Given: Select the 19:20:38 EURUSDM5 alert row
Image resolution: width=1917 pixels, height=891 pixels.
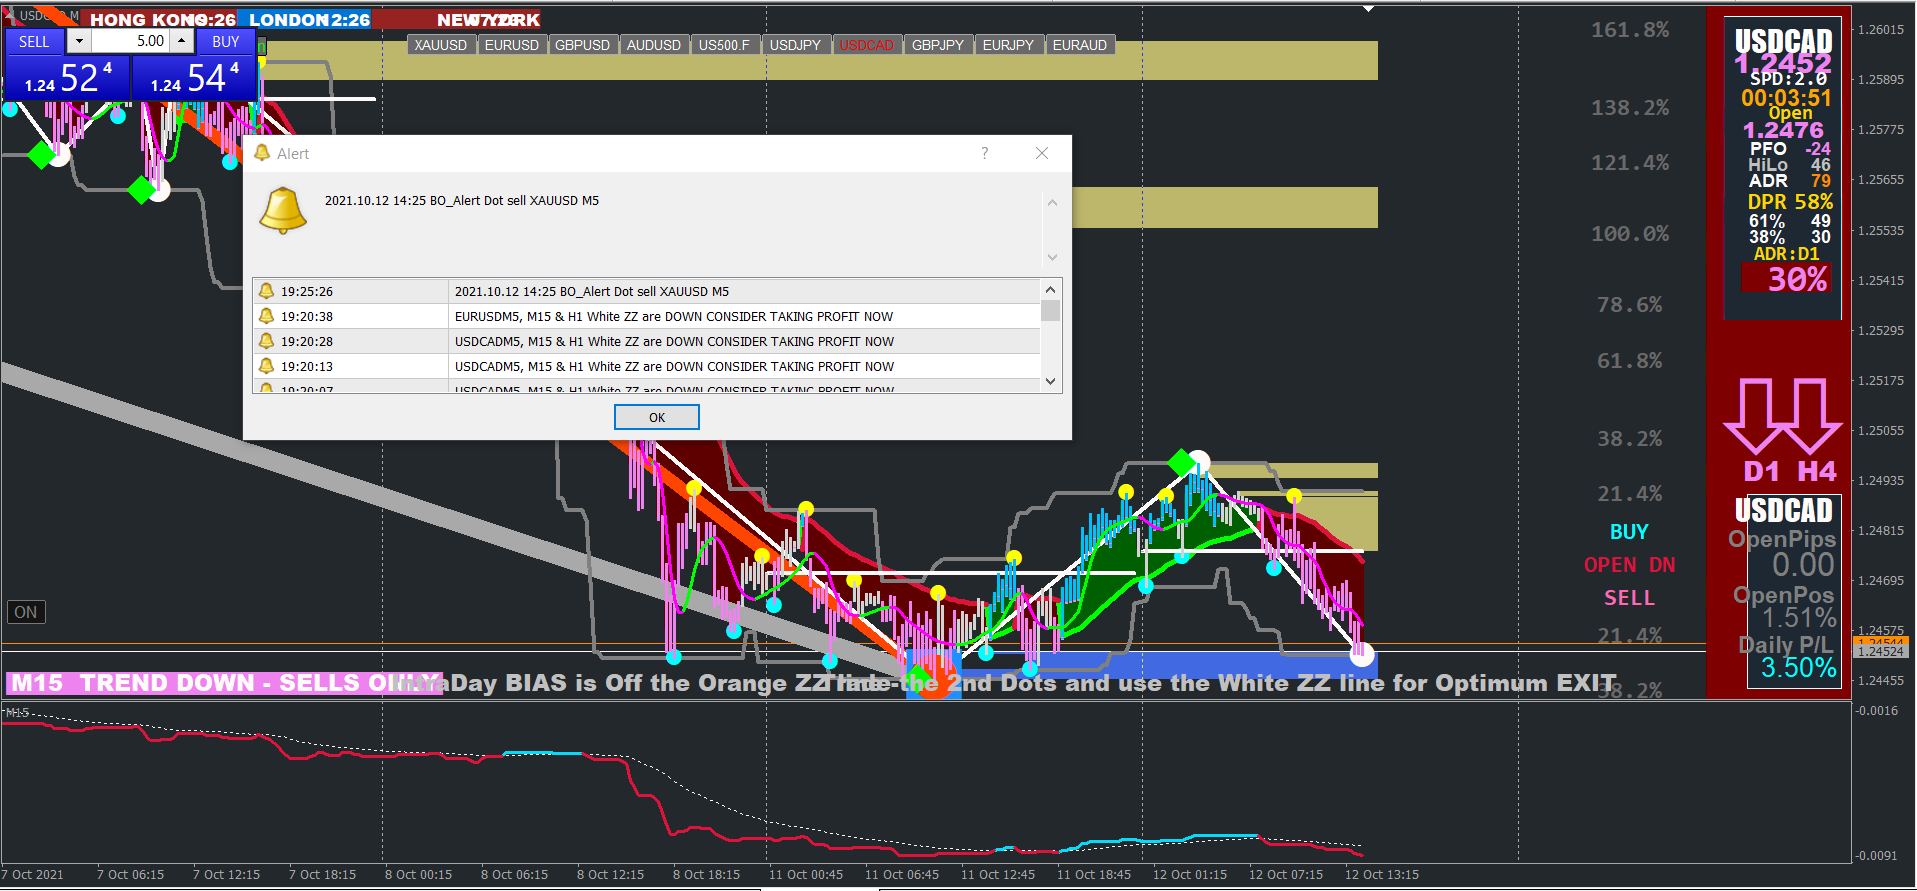Looking at the screenshot, I should click(646, 316).
